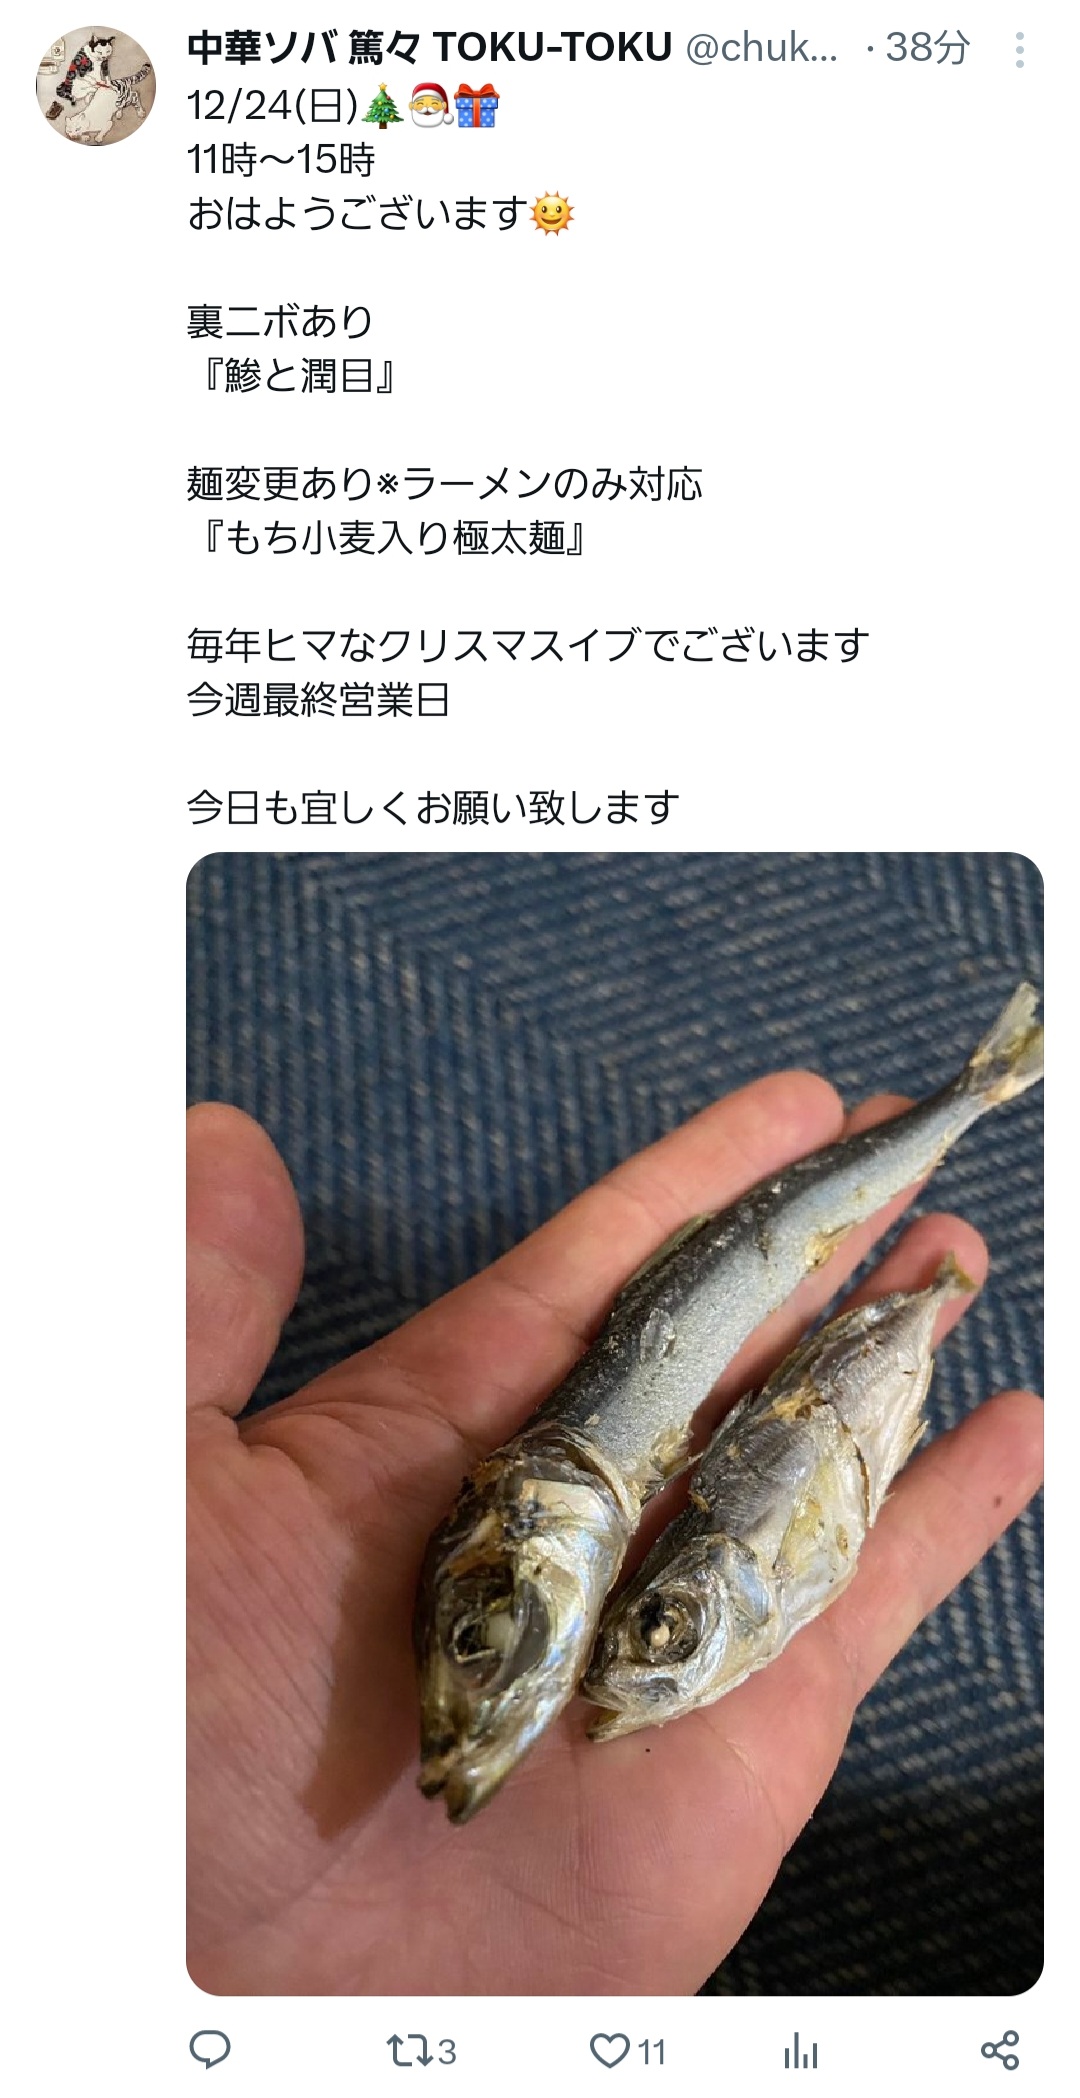1080x2098 pixels.
Task: Open the 38分 post timestamp
Action: coord(927,47)
